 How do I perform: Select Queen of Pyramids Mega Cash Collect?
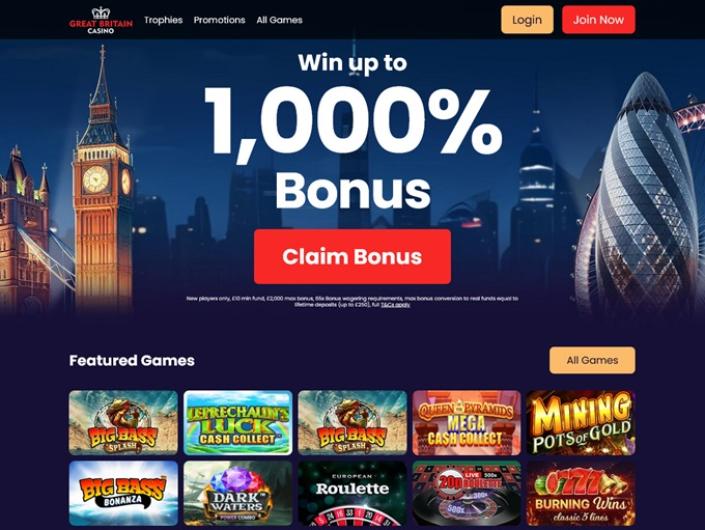coord(467,423)
